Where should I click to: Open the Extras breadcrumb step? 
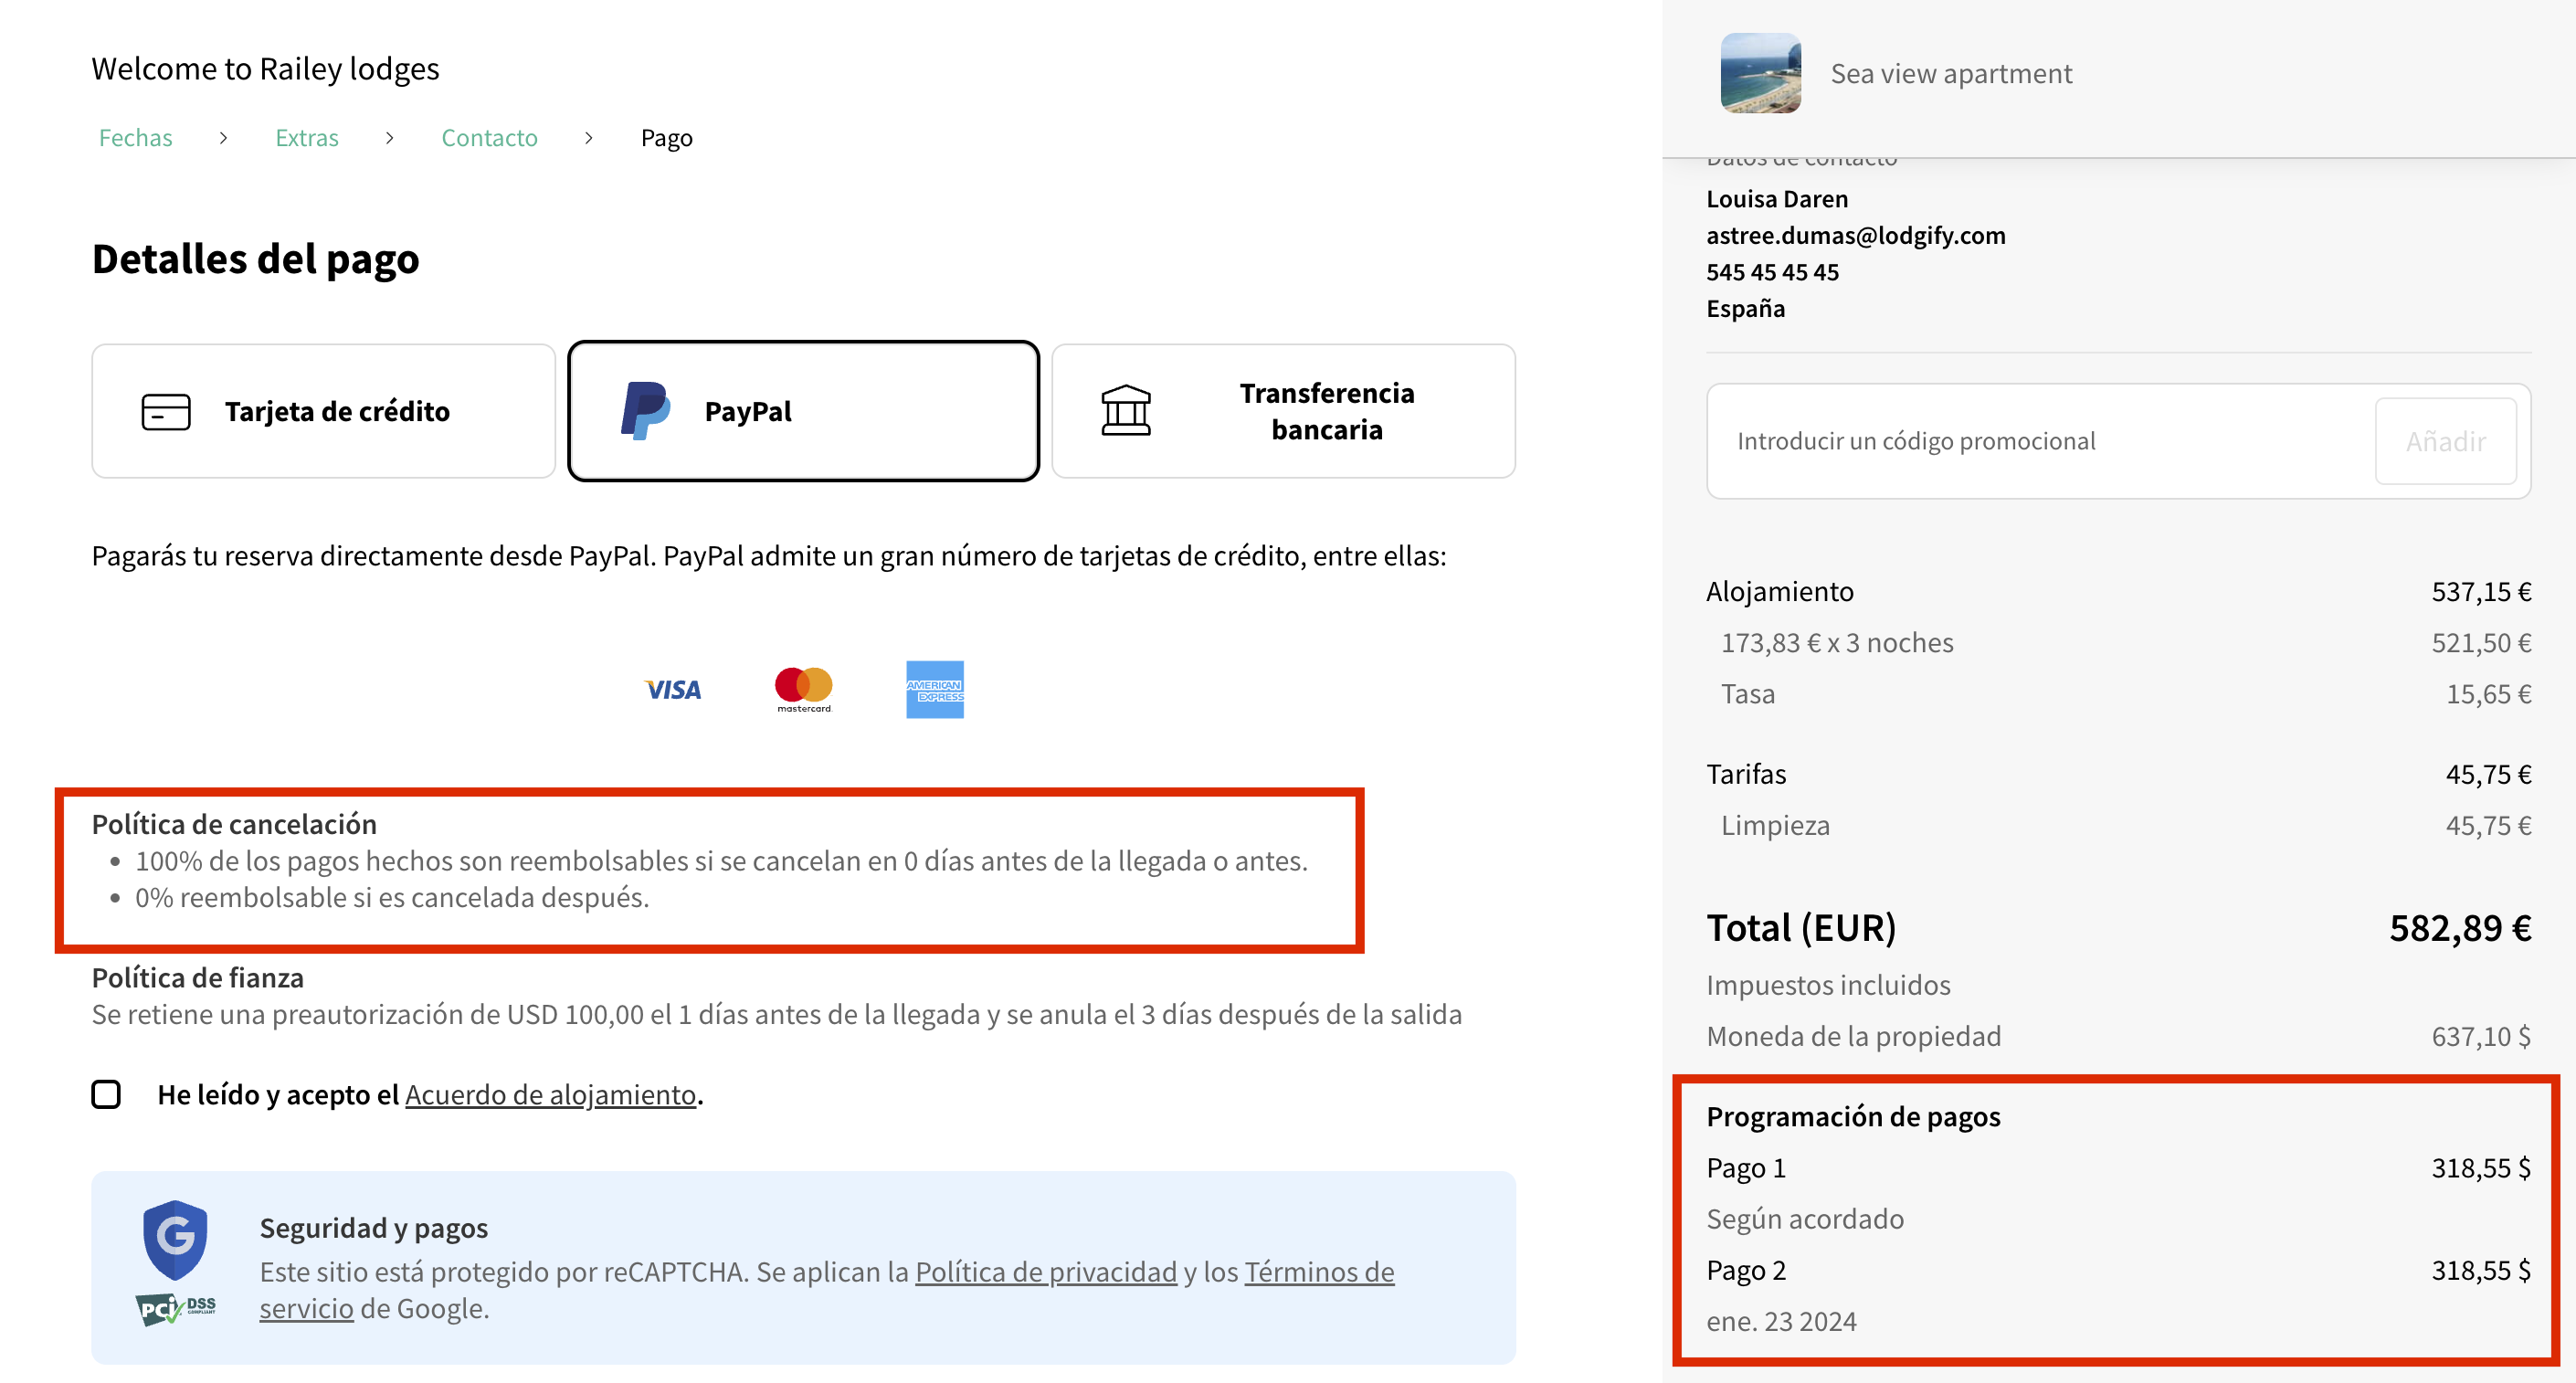click(x=306, y=137)
